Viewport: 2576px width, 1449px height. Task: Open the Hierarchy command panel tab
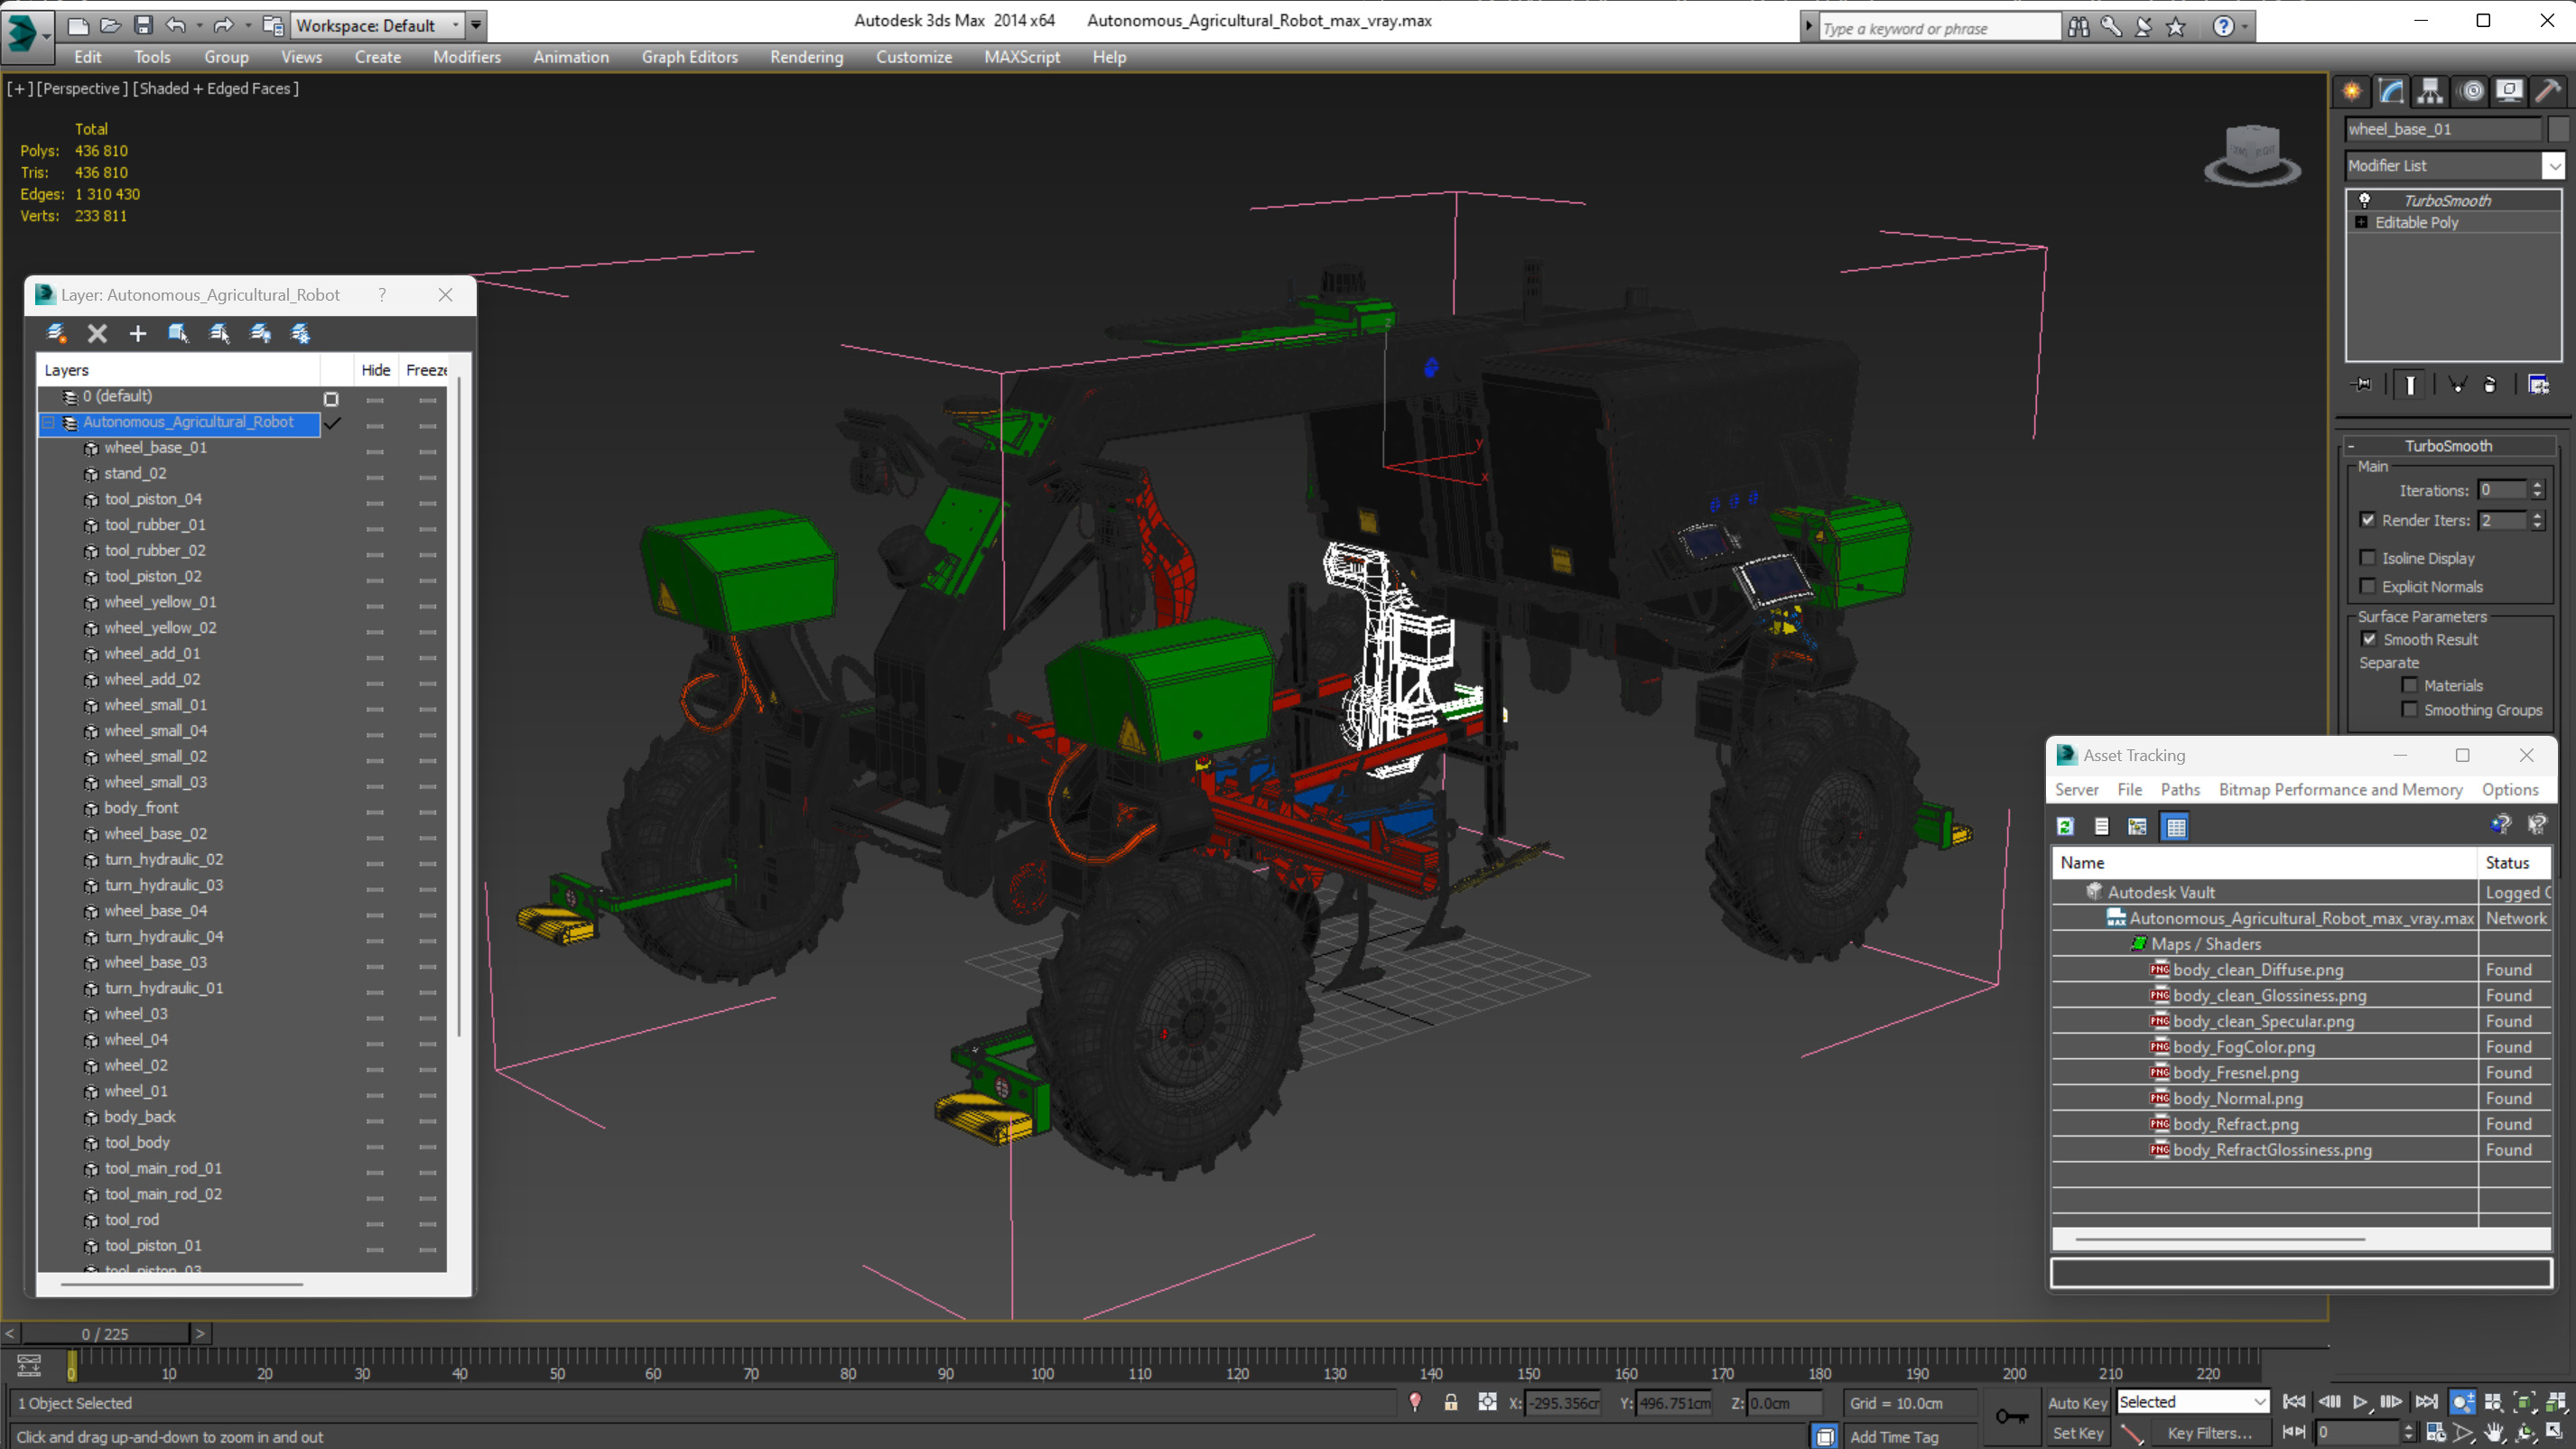point(2430,91)
